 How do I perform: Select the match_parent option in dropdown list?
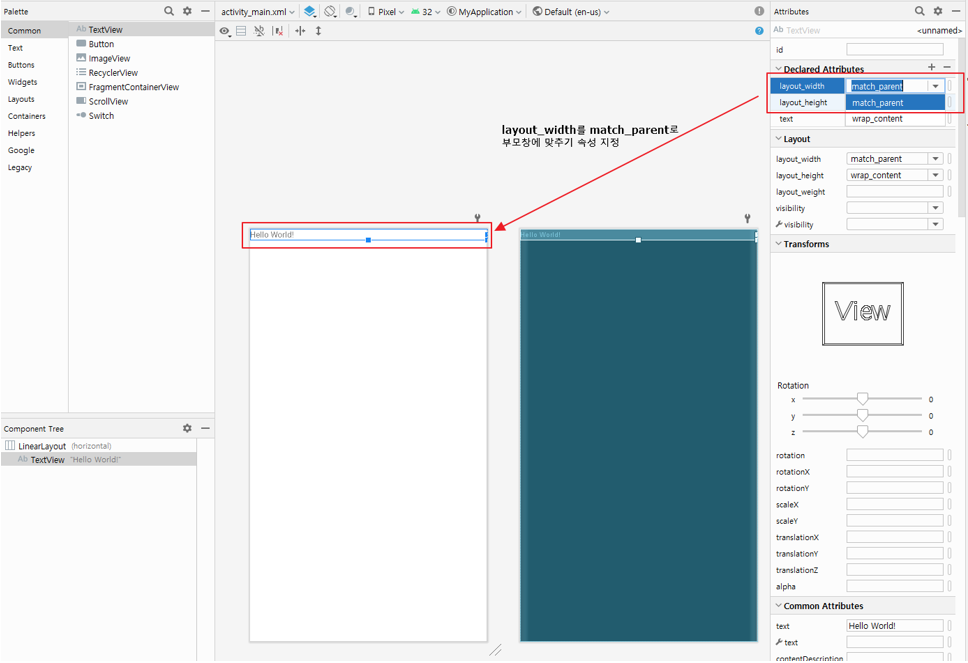(x=895, y=102)
